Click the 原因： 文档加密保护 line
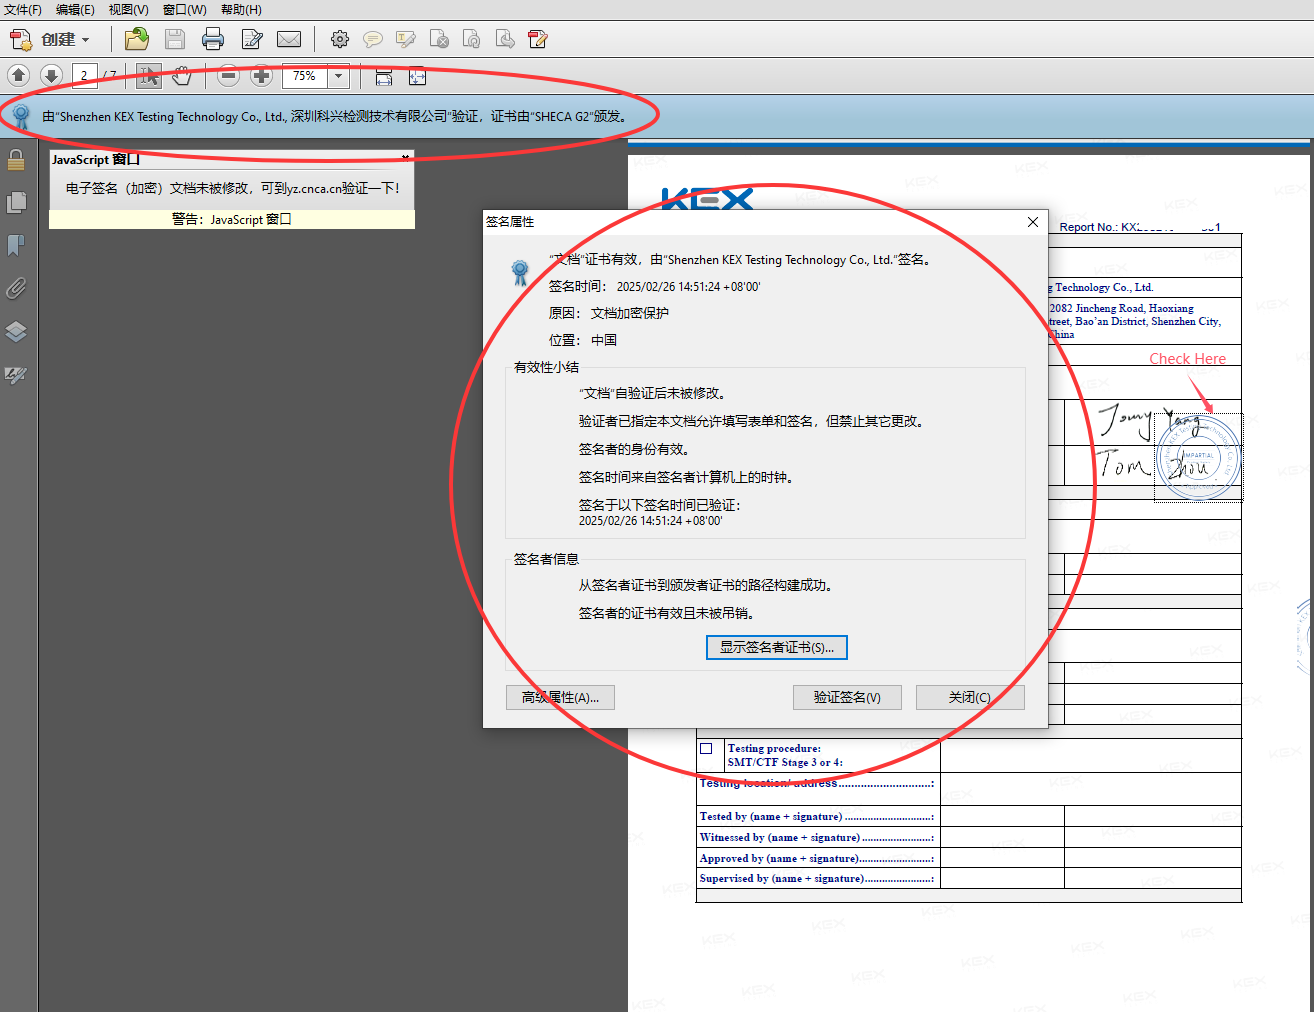1314x1012 pixels. click(x=608, y=313)
